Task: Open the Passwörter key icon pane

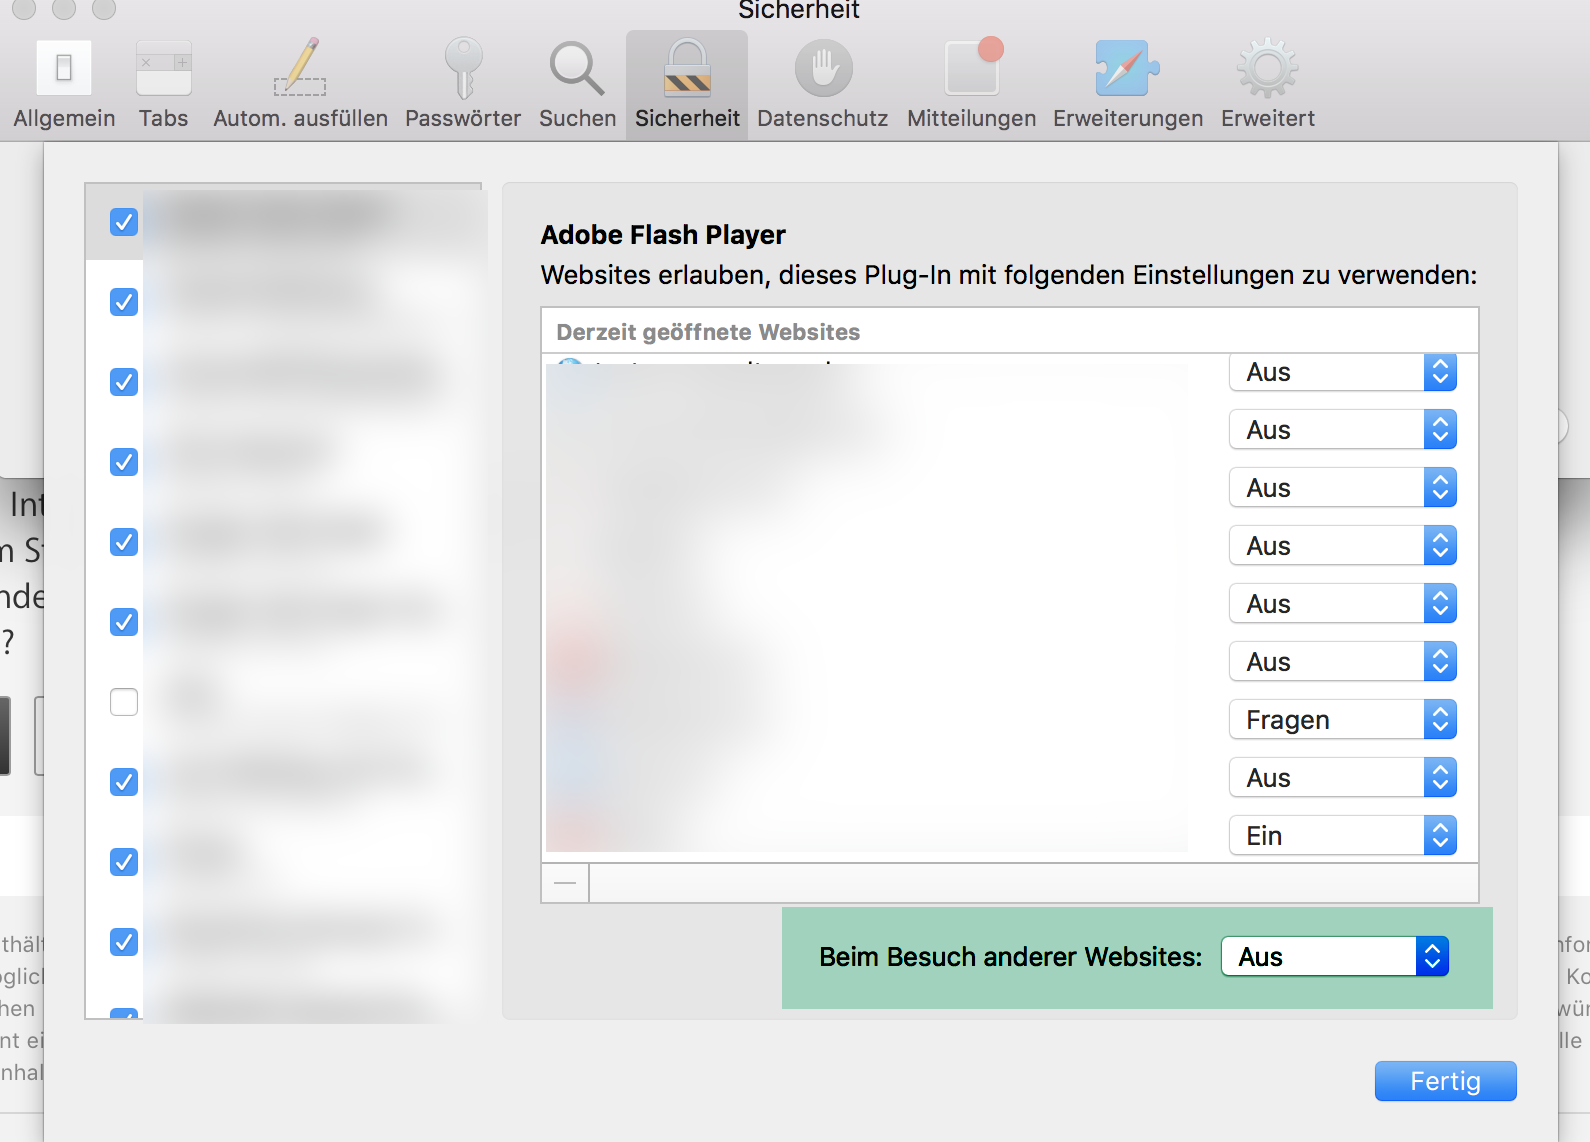Action: pyautogui.click(x=463, y=85)
